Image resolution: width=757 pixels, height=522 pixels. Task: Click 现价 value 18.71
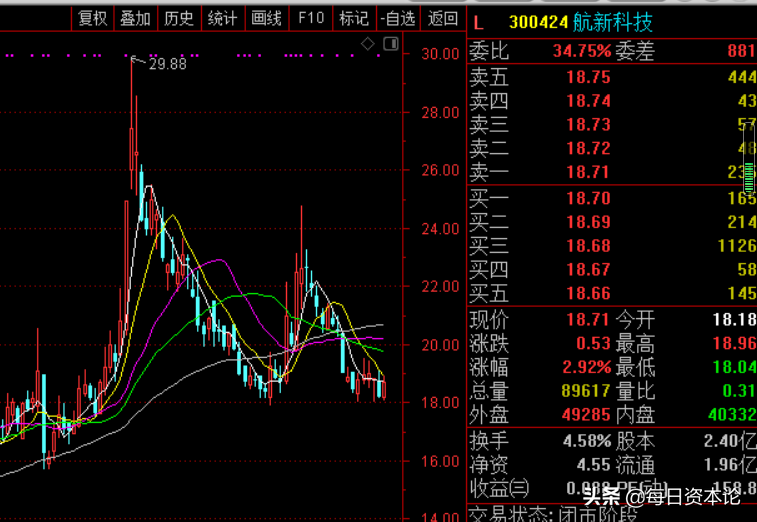pos(589,320)
